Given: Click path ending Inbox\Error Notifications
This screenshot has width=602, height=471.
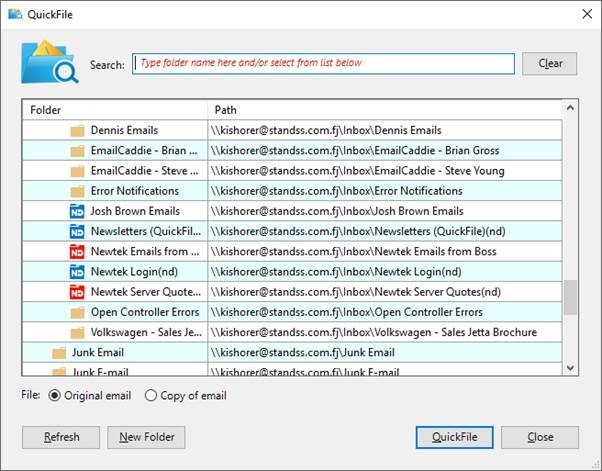Looking at the screenshot, I should tap(336, 191).
